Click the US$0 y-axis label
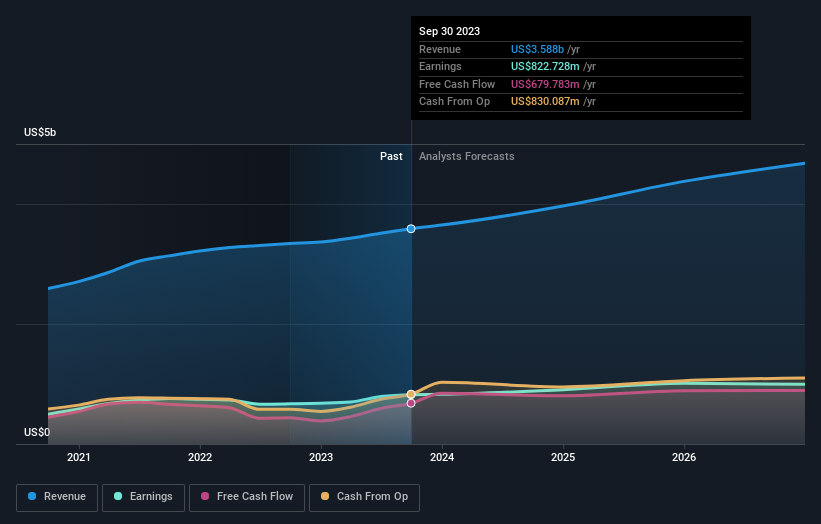 click(37, 432)
